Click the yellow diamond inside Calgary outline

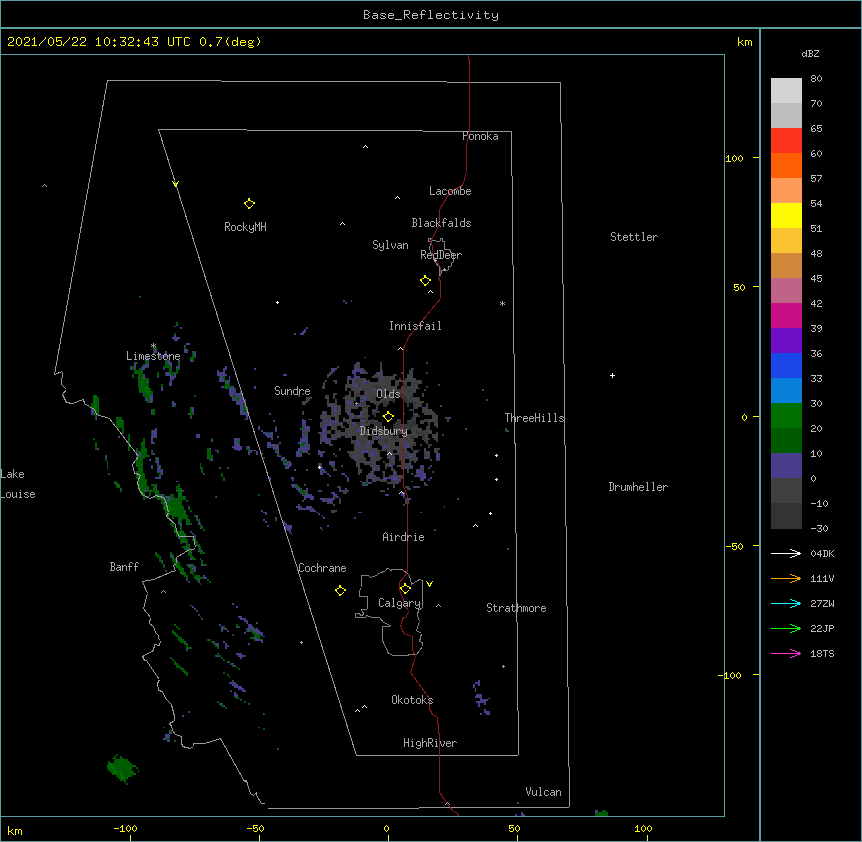click(405, 589)
